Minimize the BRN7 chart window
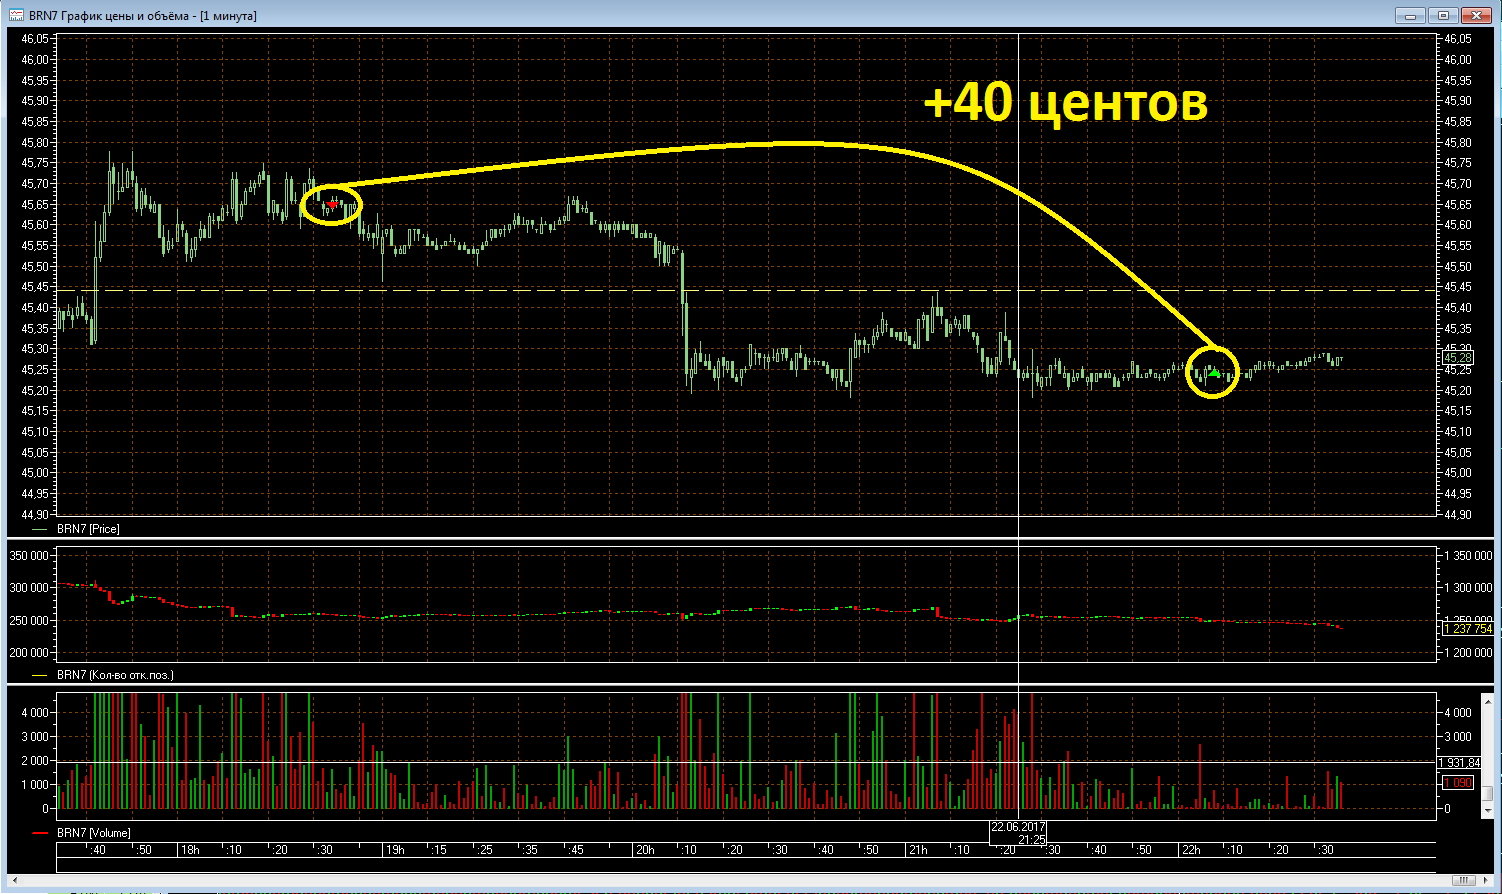 1411,15
